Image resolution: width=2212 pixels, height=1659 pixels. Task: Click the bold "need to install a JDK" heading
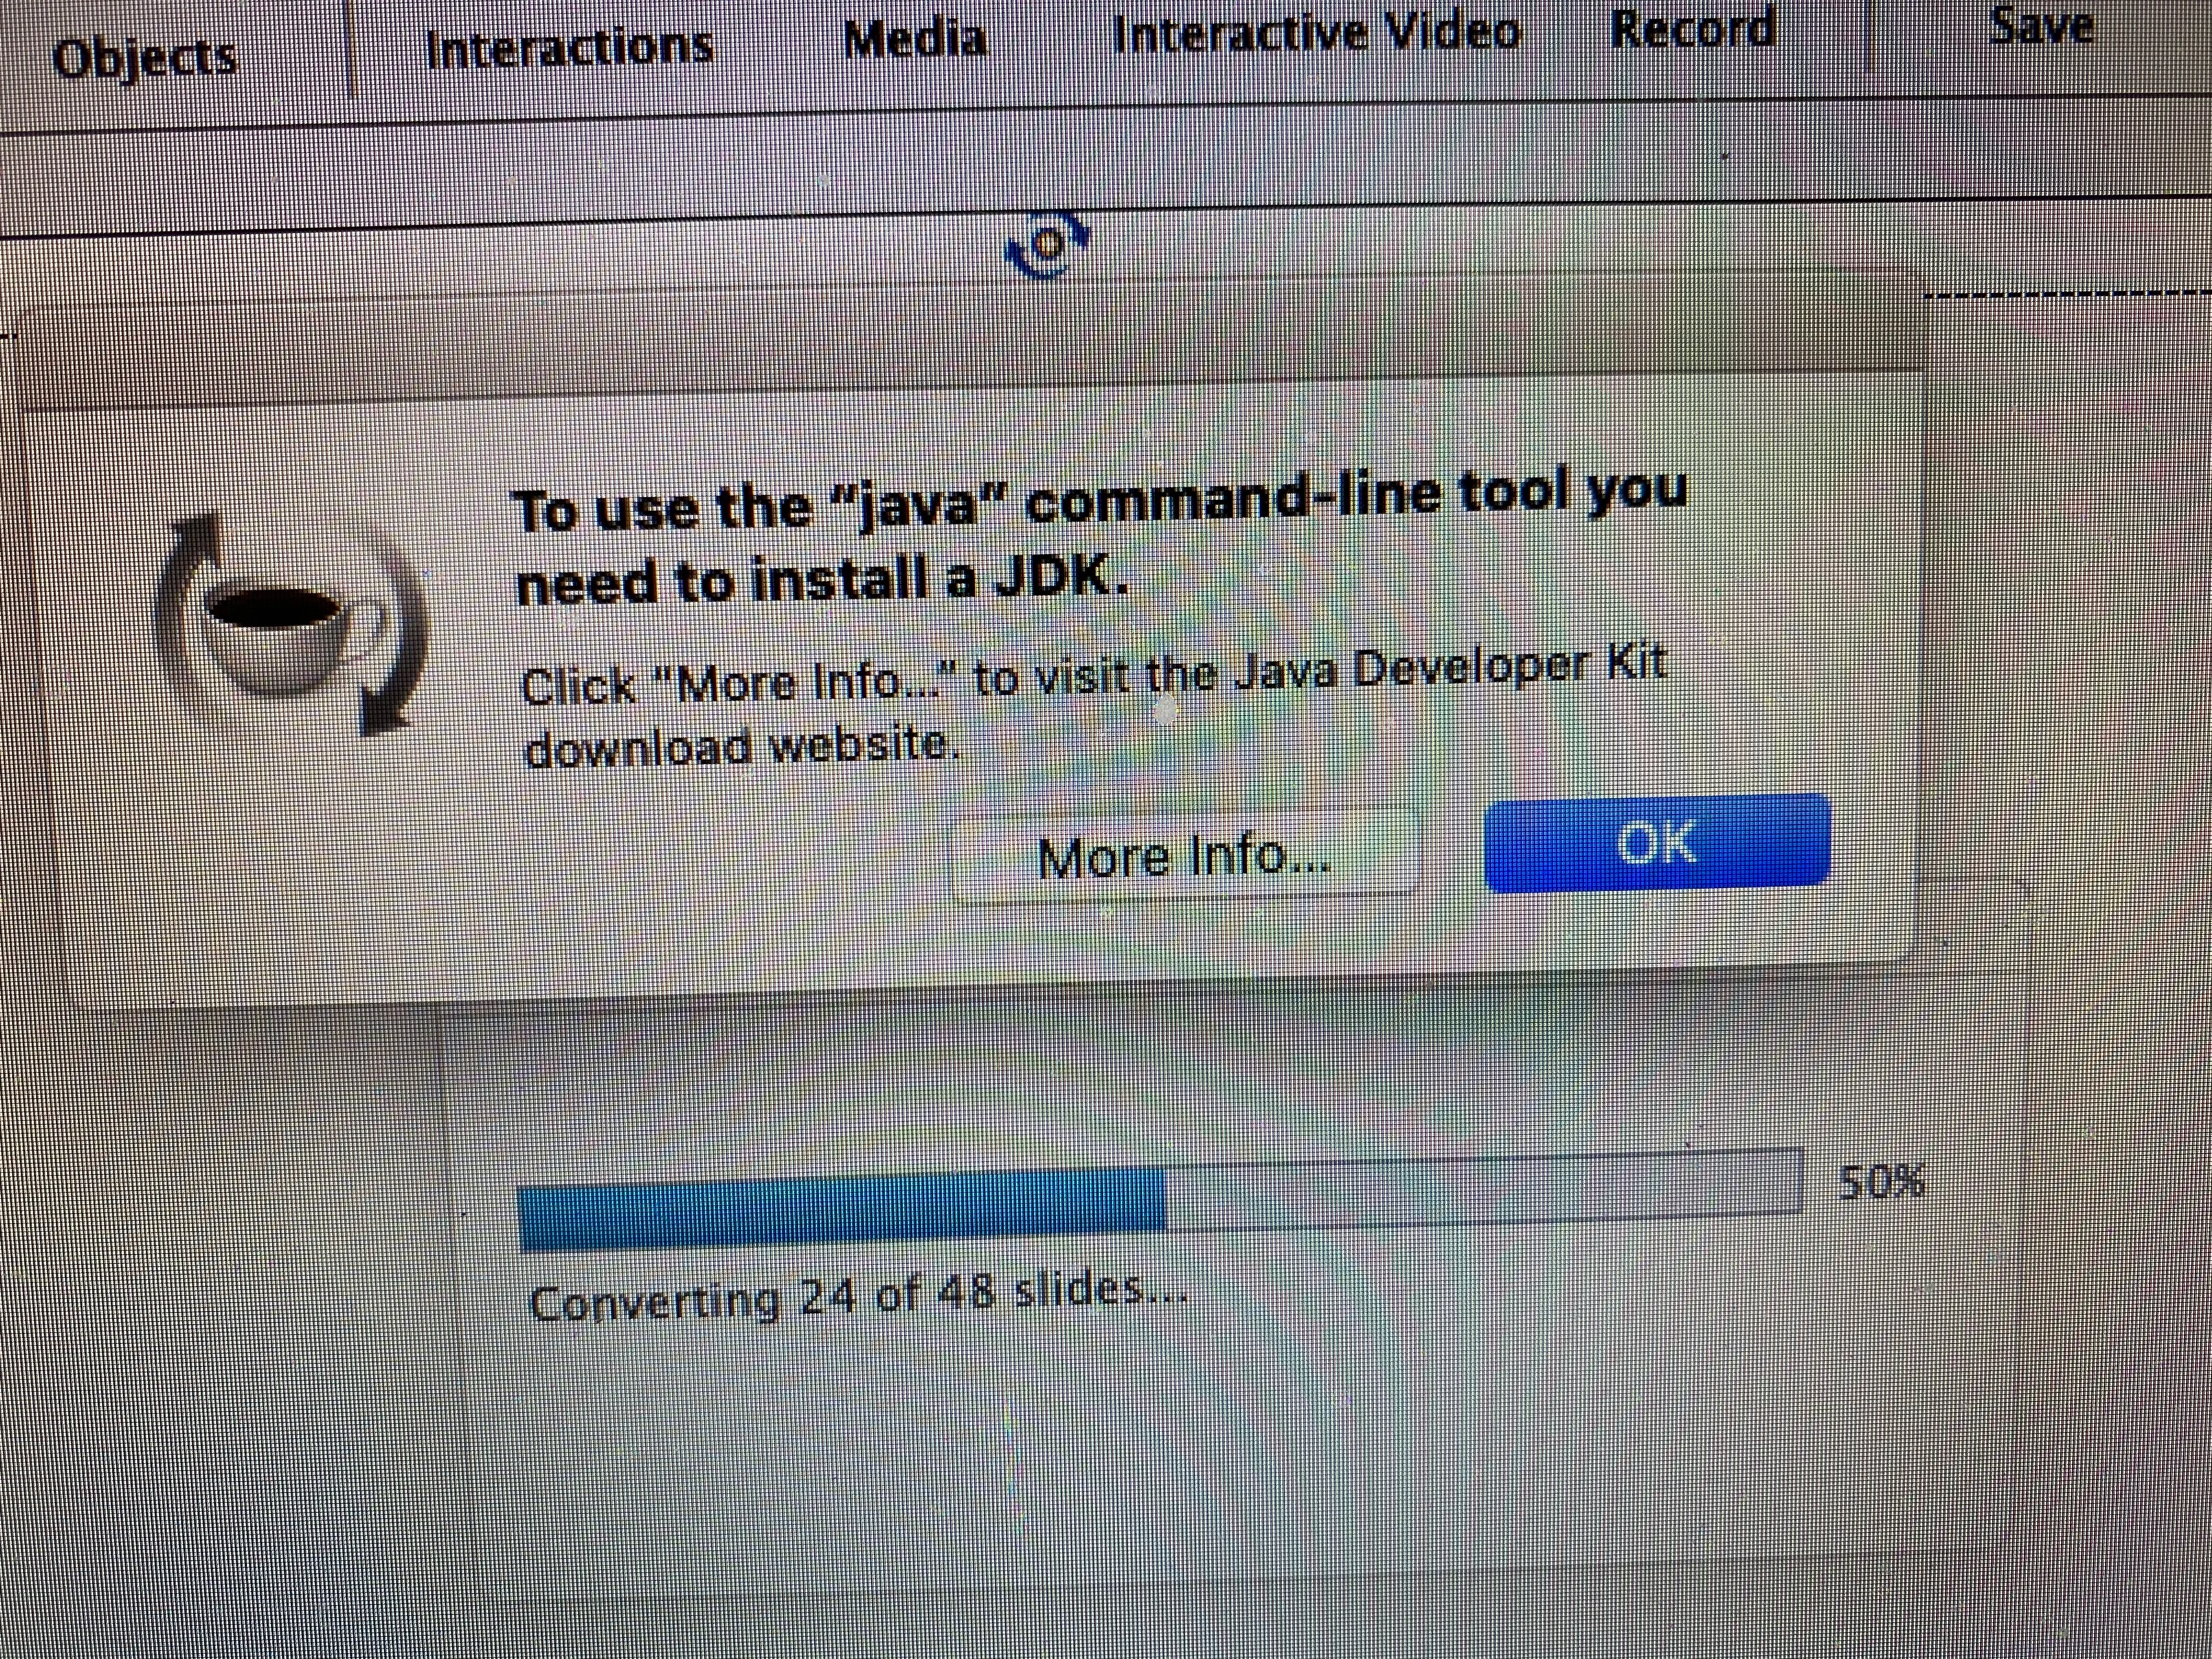tap(822, 579)
